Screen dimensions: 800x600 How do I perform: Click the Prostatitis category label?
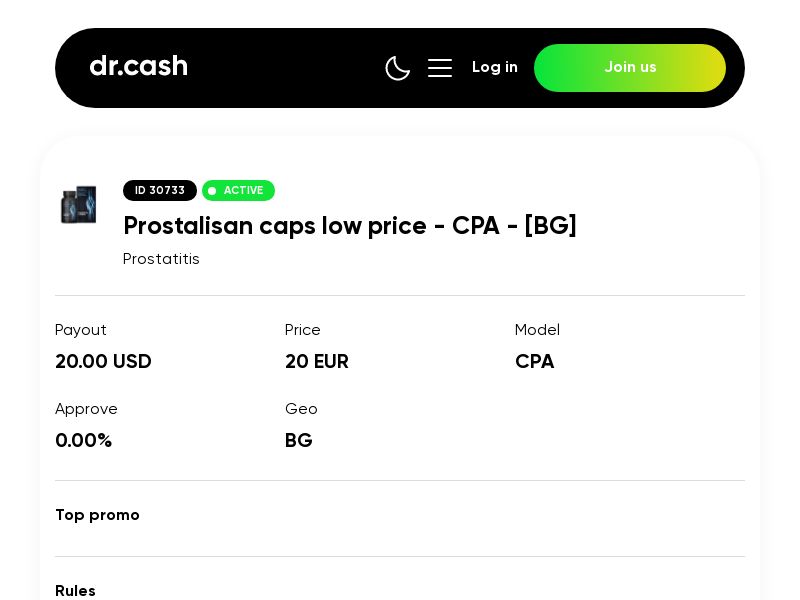point(161,259)
